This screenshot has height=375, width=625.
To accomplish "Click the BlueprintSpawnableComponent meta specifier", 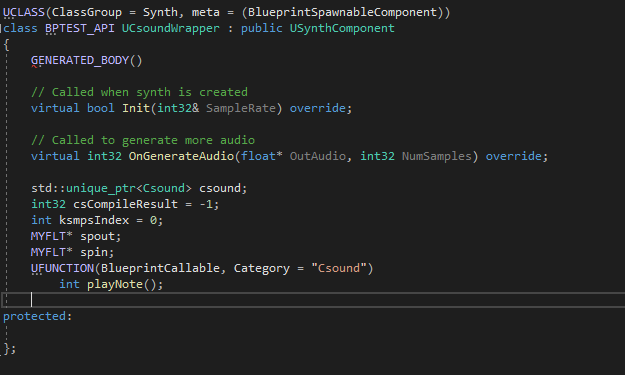I will pyautogui.click(x=342, y=12).
